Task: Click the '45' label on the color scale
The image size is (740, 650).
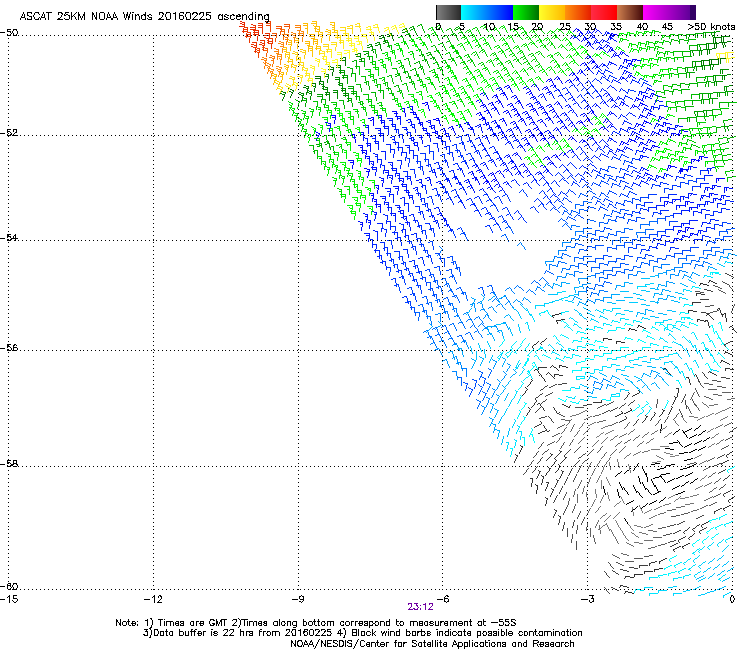Action: pos(667,27)
